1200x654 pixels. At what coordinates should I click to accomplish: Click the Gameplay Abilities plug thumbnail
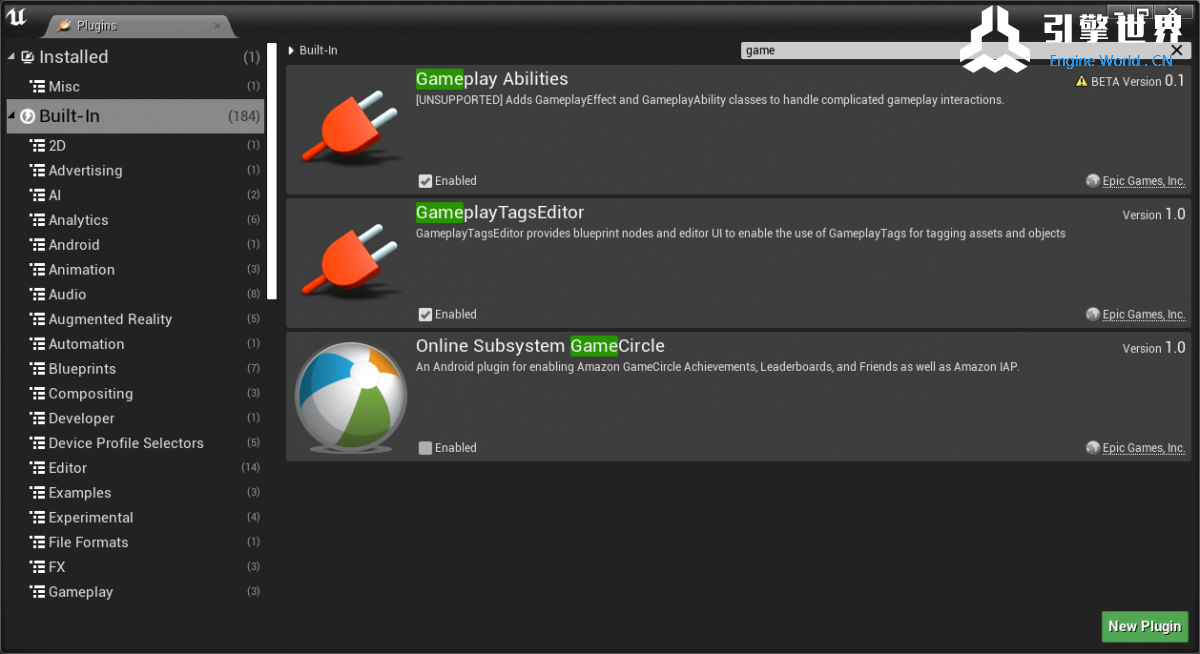pos(351,129)
